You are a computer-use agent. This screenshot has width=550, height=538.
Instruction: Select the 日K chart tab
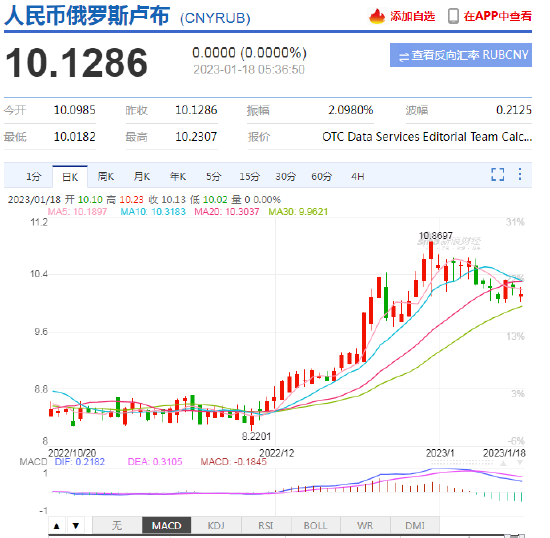pyautogui.click(x=70, y=177)
